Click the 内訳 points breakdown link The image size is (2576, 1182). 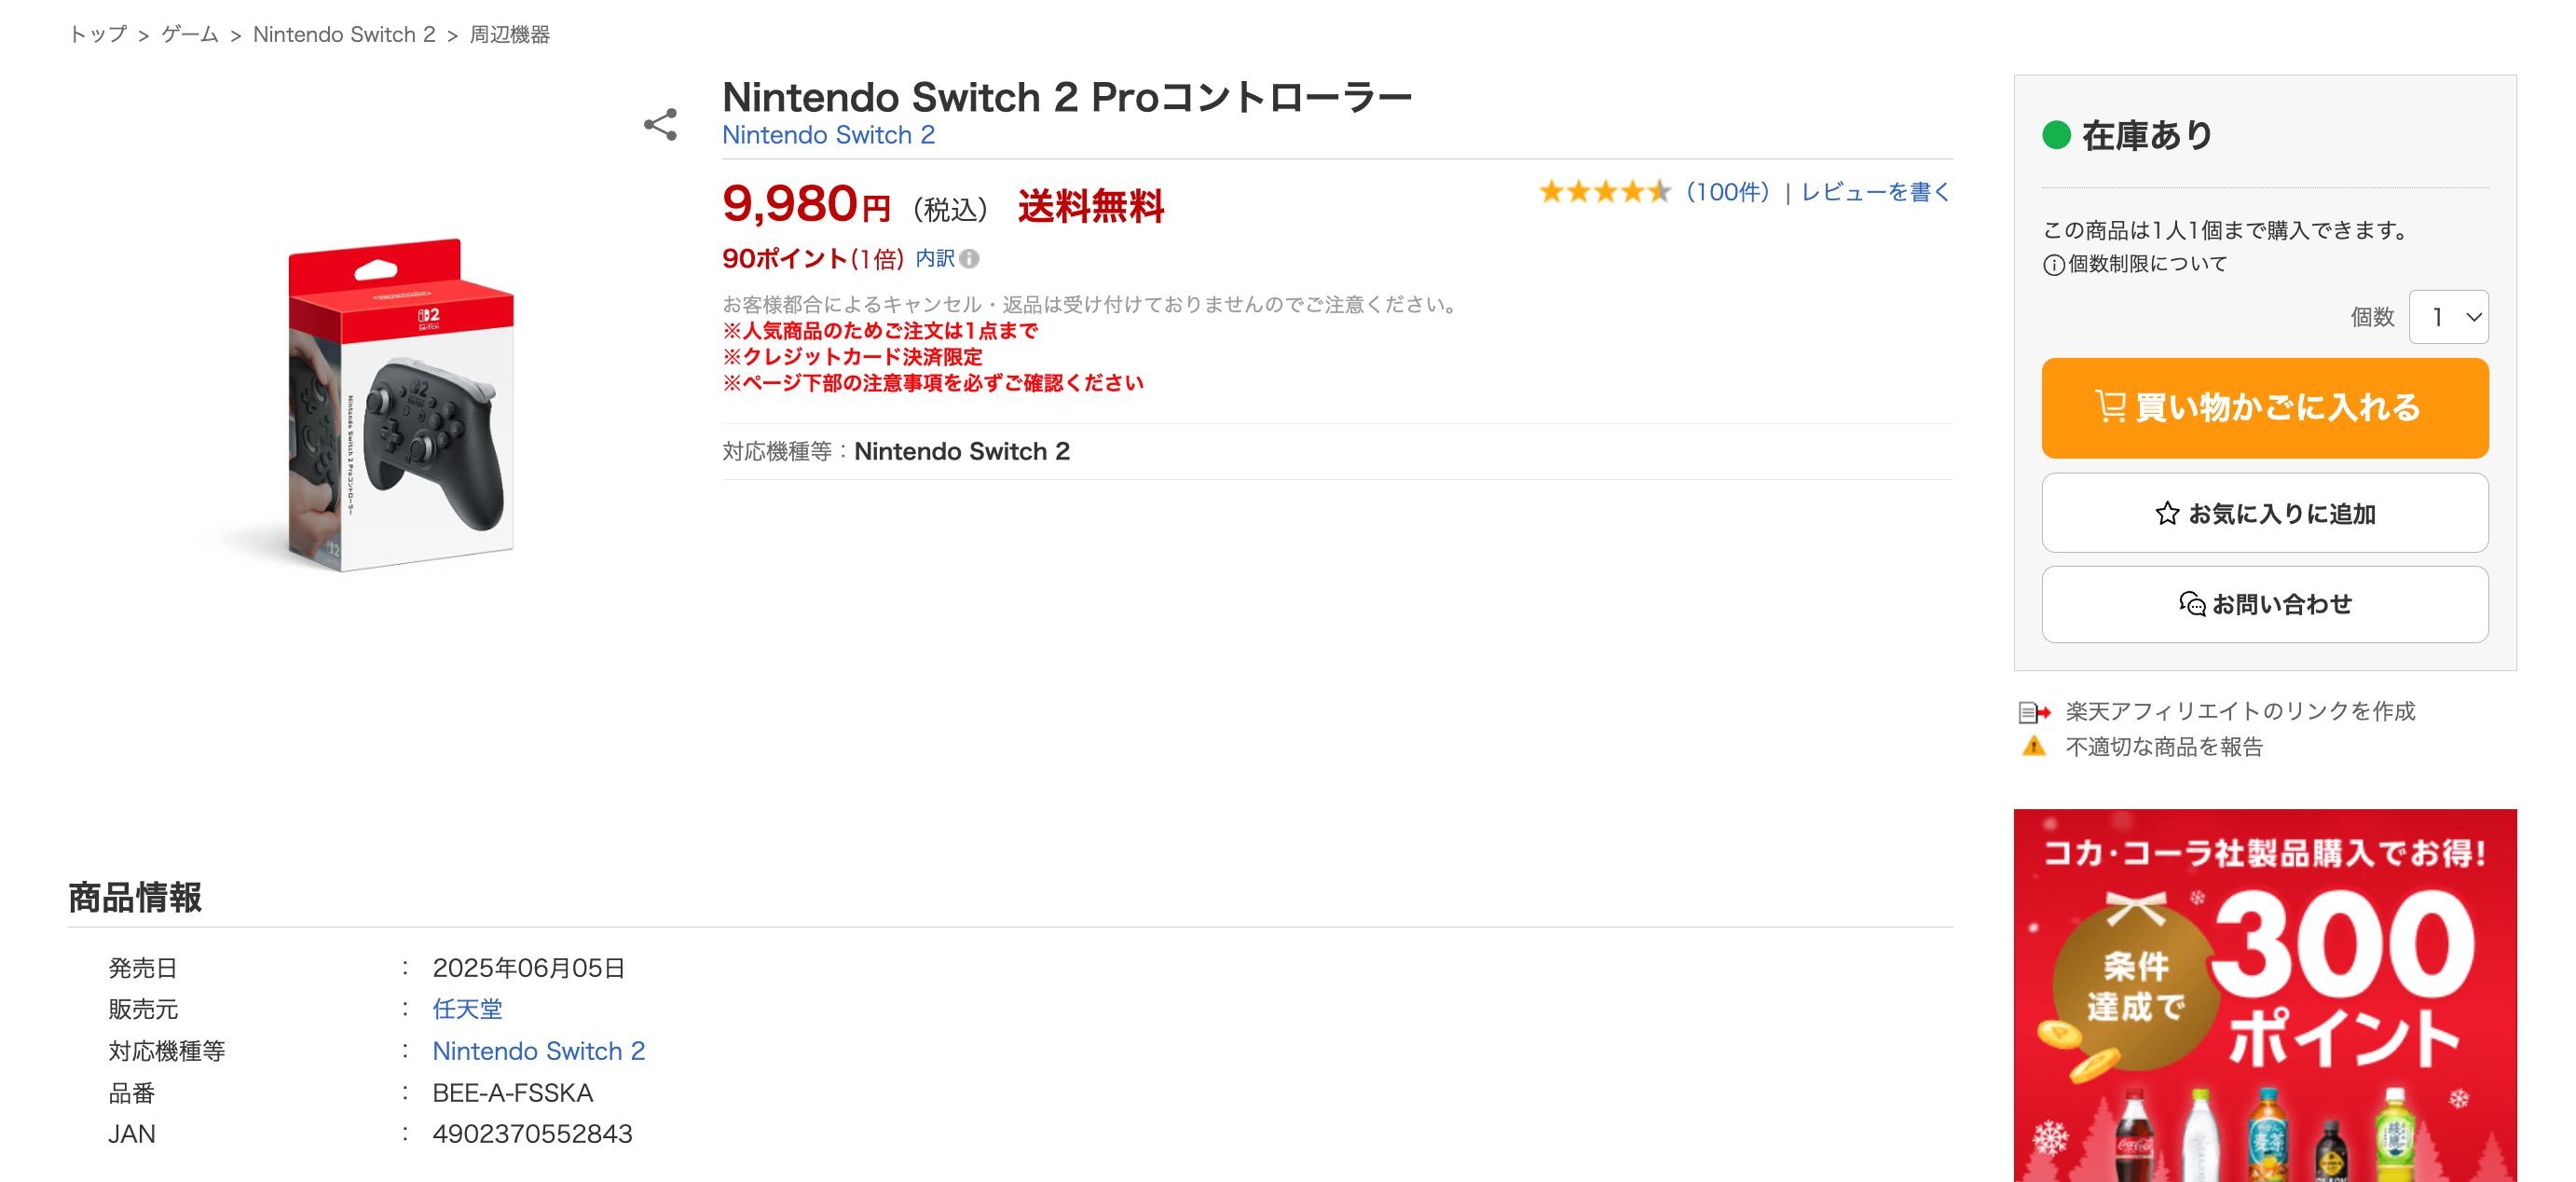[935, 259]
